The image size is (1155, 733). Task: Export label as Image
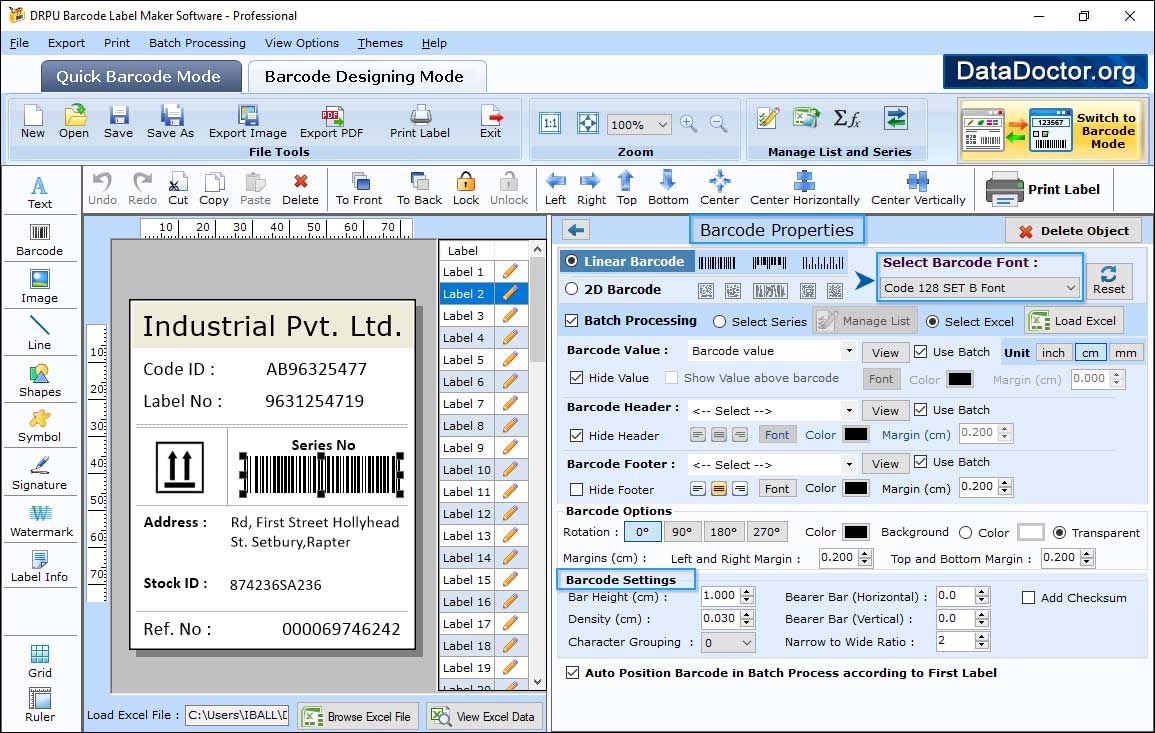248,122
